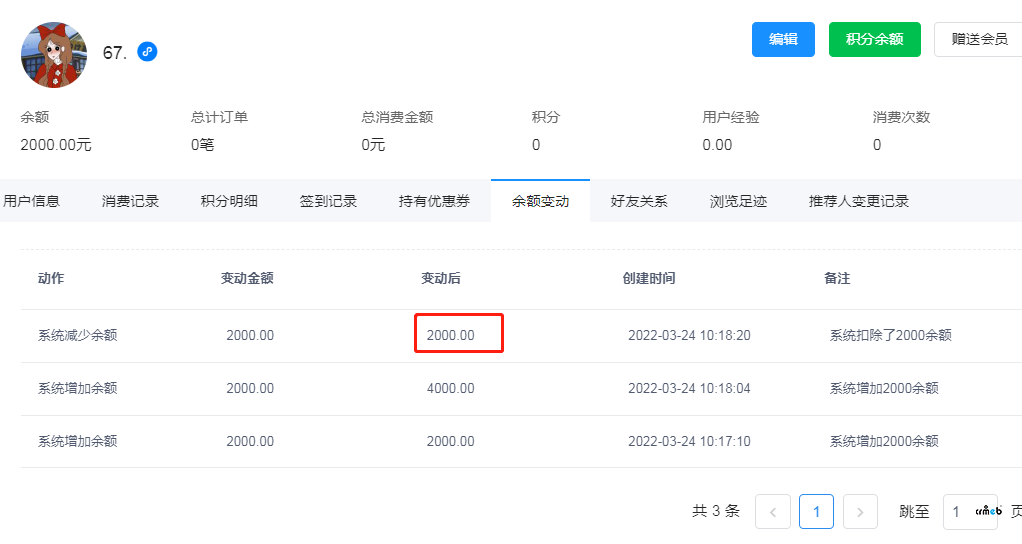
Task: Click the 4000.00 balance-after value
Action: pyautogui.click(x=450, y=388)
